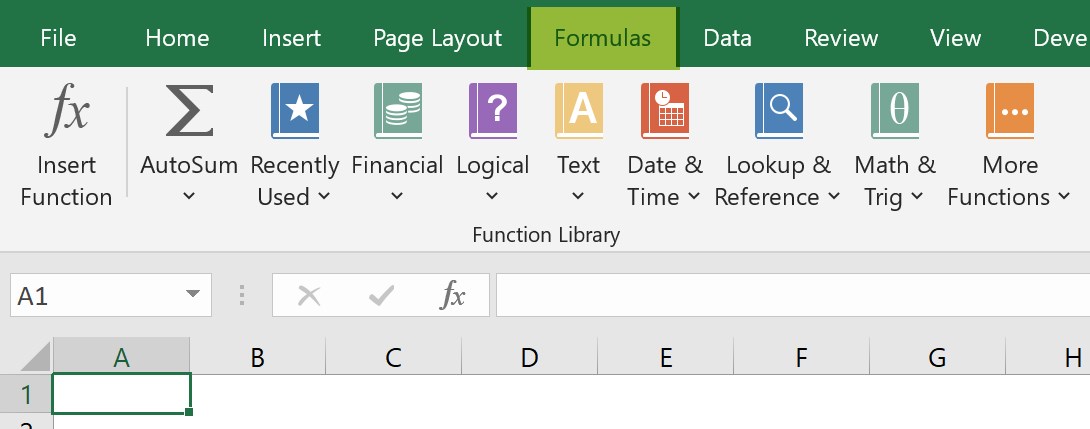Select column B header
Screen dimensions: 1090x429
(x=257, y=357)
